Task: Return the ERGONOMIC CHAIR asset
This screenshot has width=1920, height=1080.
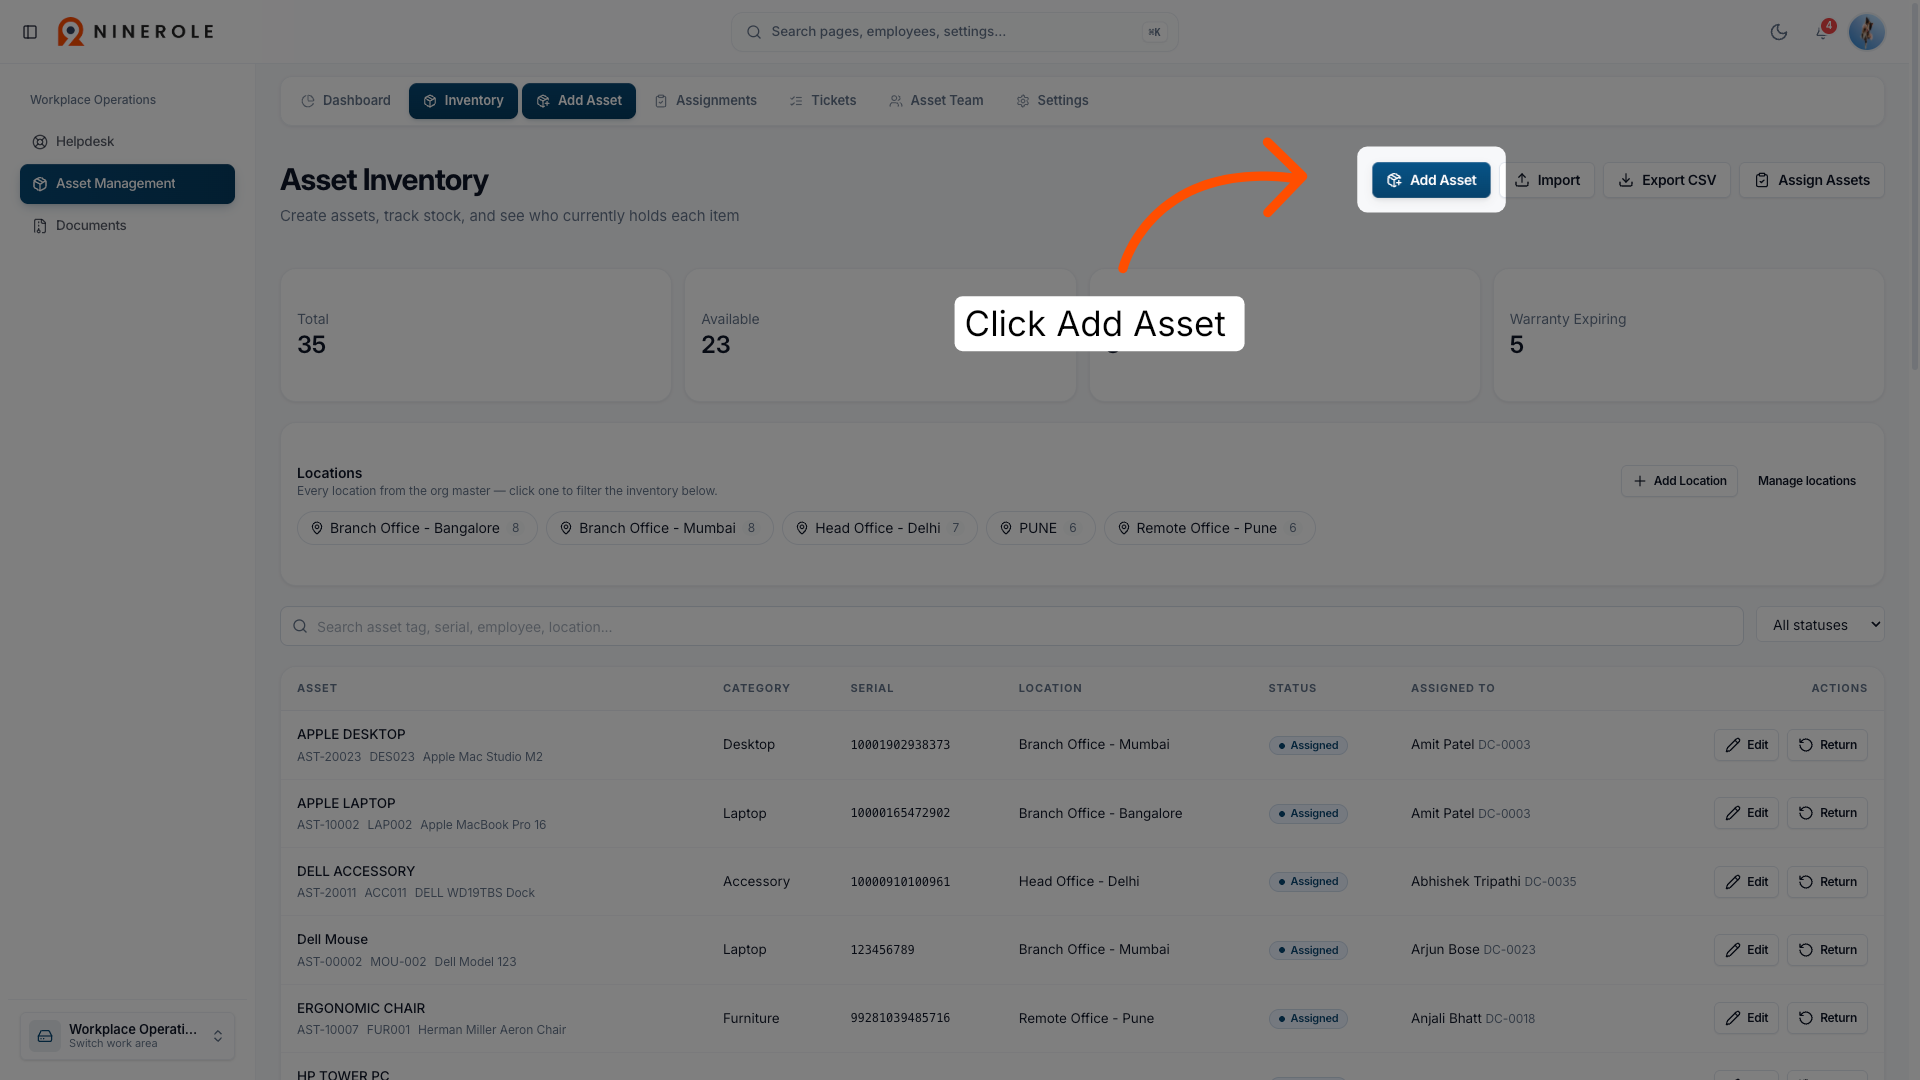Action: [1827, 1018]
